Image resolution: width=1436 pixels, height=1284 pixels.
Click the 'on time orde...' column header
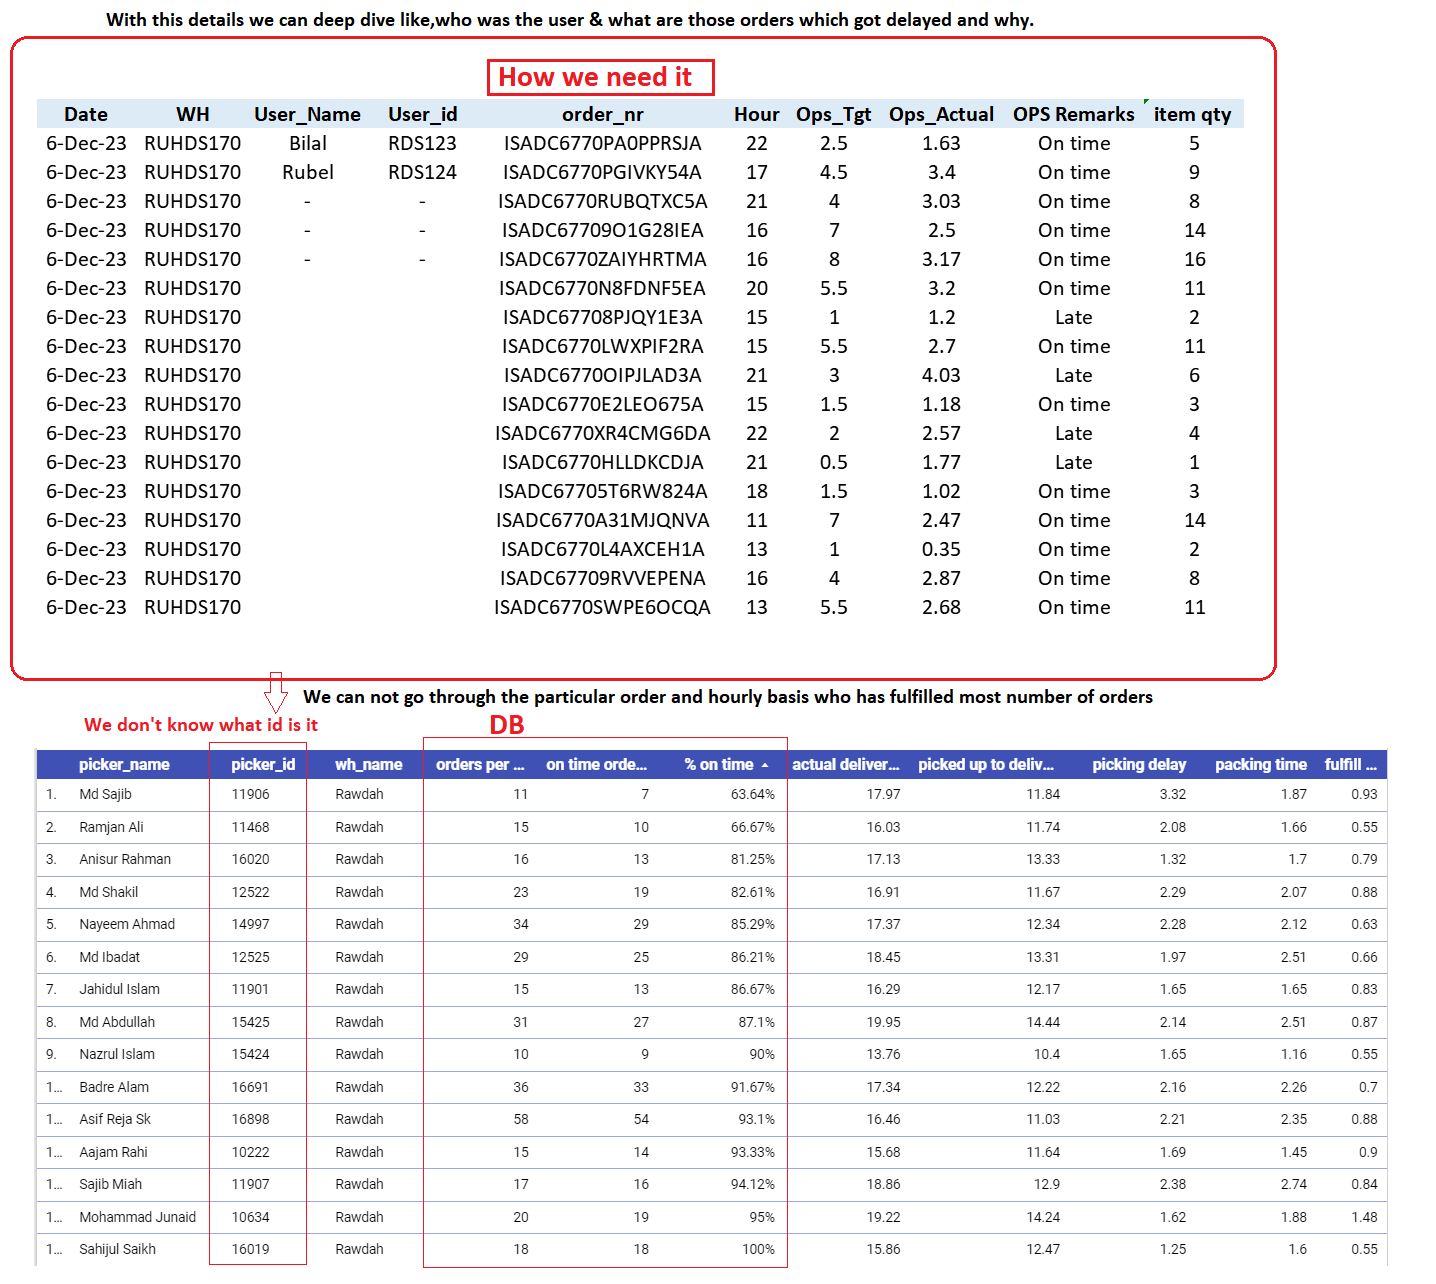tap(596, 765)
